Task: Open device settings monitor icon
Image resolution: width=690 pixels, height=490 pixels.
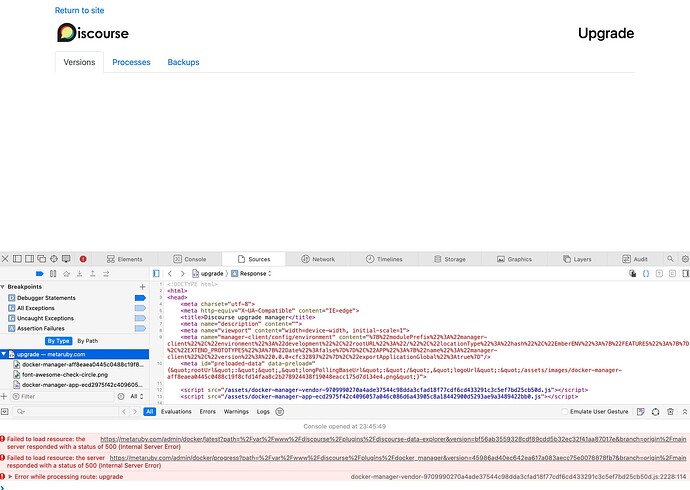Action: 66,259
